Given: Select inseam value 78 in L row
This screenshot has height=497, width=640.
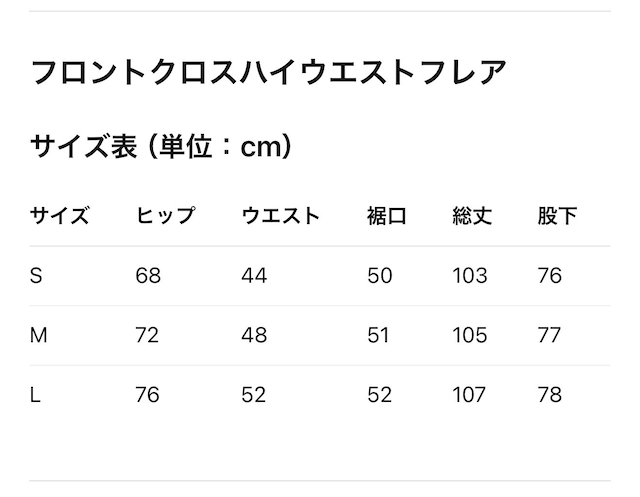Looking at the screenshot, I should (550, 395).
